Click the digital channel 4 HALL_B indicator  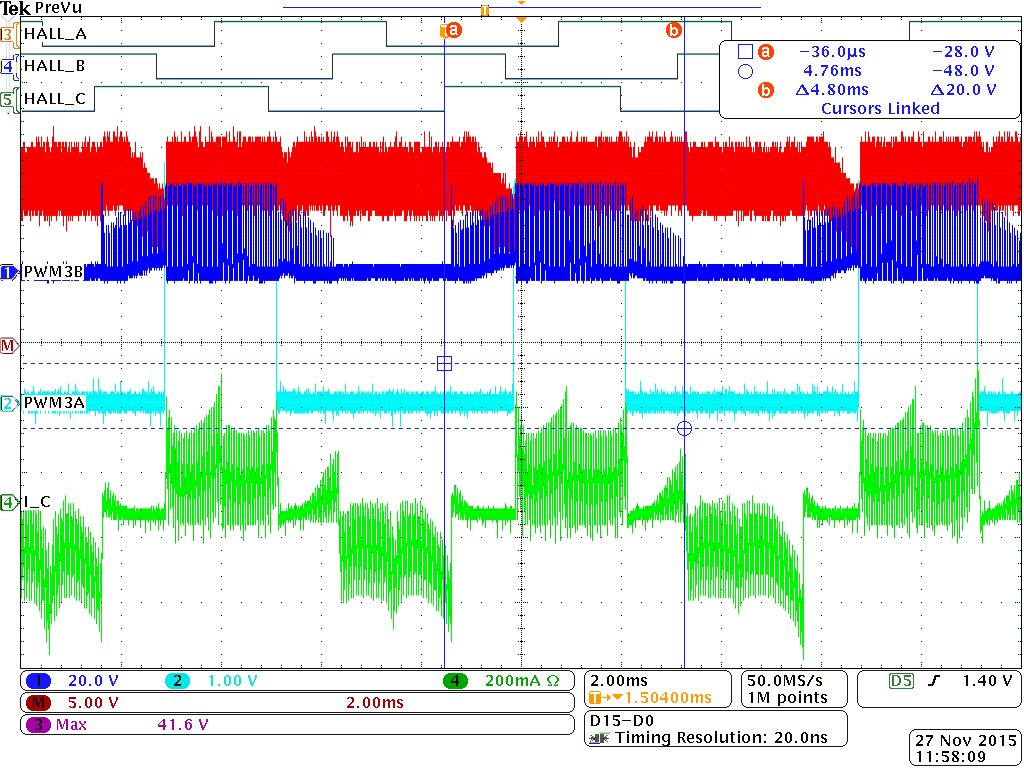[8, 67]
